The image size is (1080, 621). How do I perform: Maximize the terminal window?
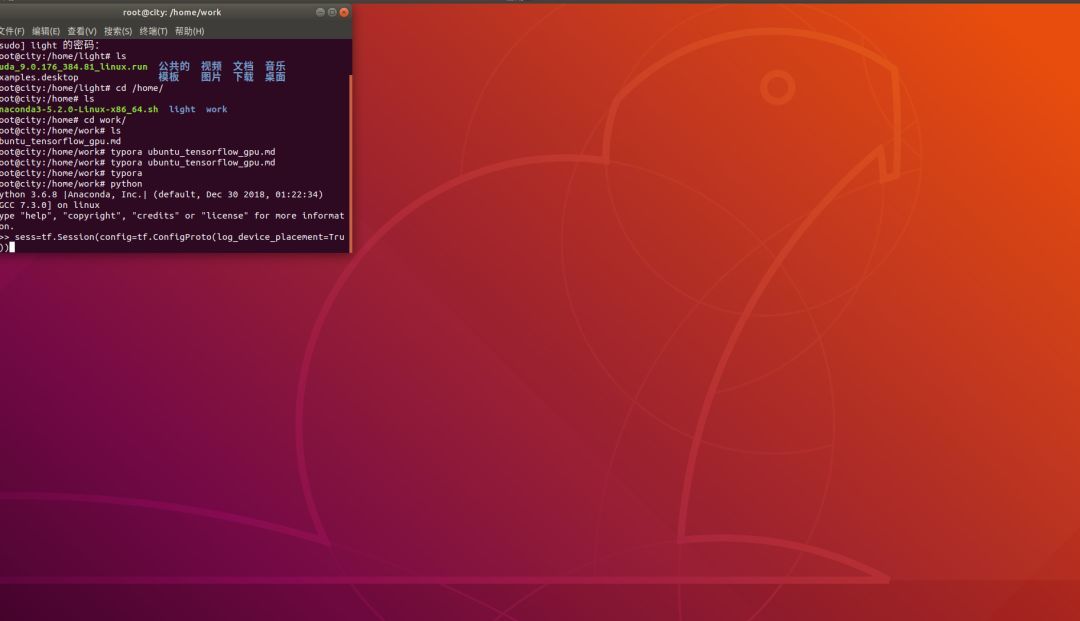tap(332, 12)
